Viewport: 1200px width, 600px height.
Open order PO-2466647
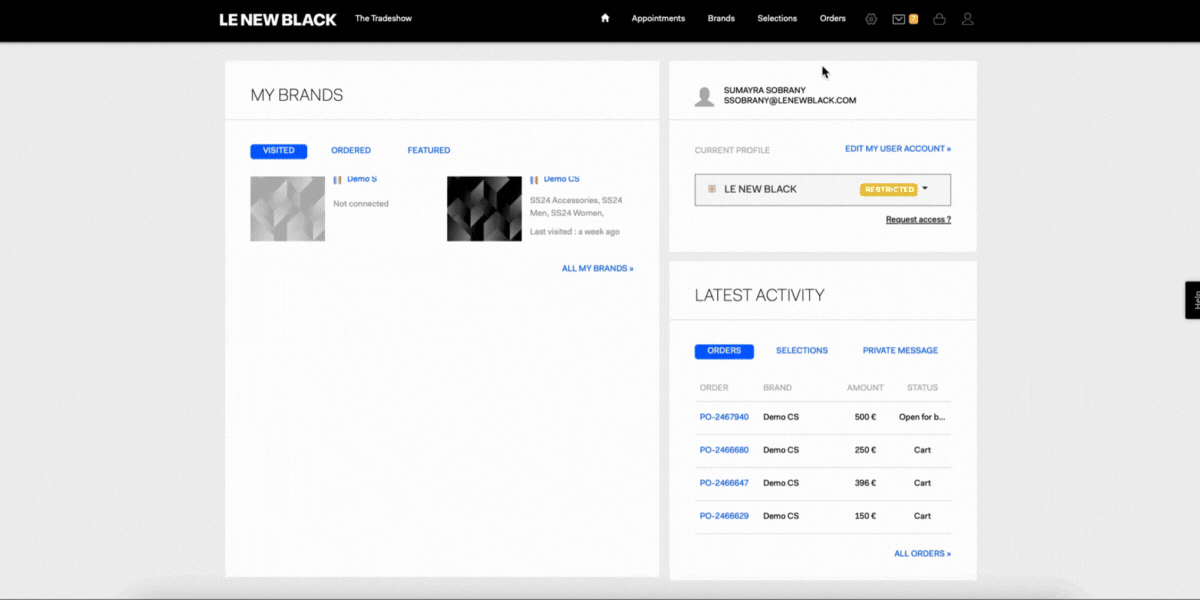click(x=724, y=483)
